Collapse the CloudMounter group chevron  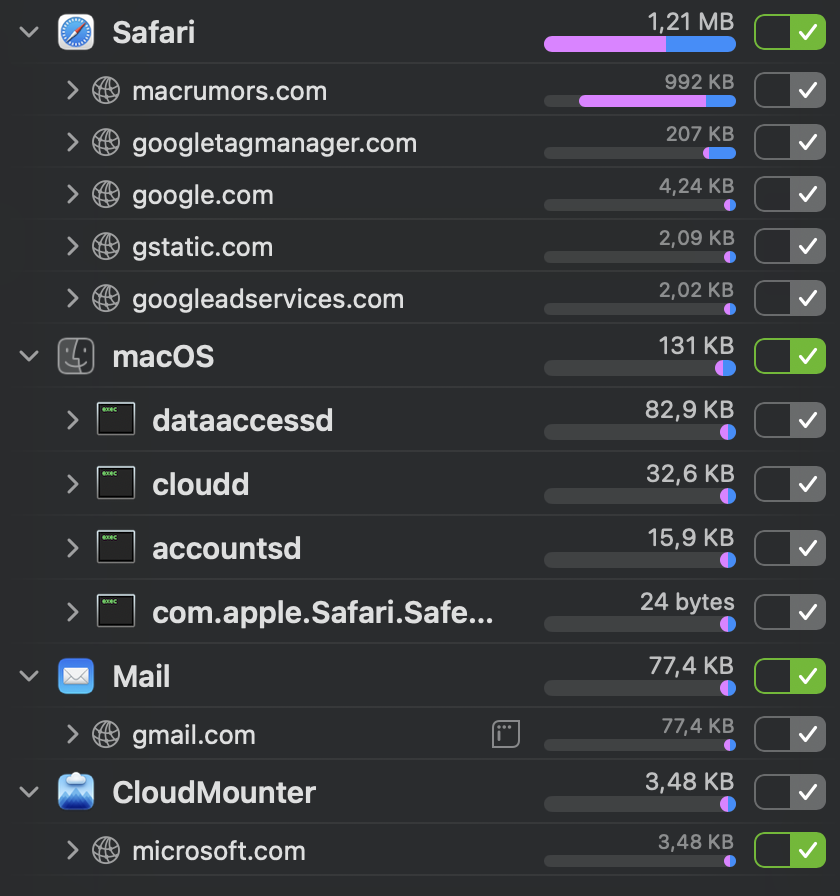pyautogui.click(x=29, y=792)
